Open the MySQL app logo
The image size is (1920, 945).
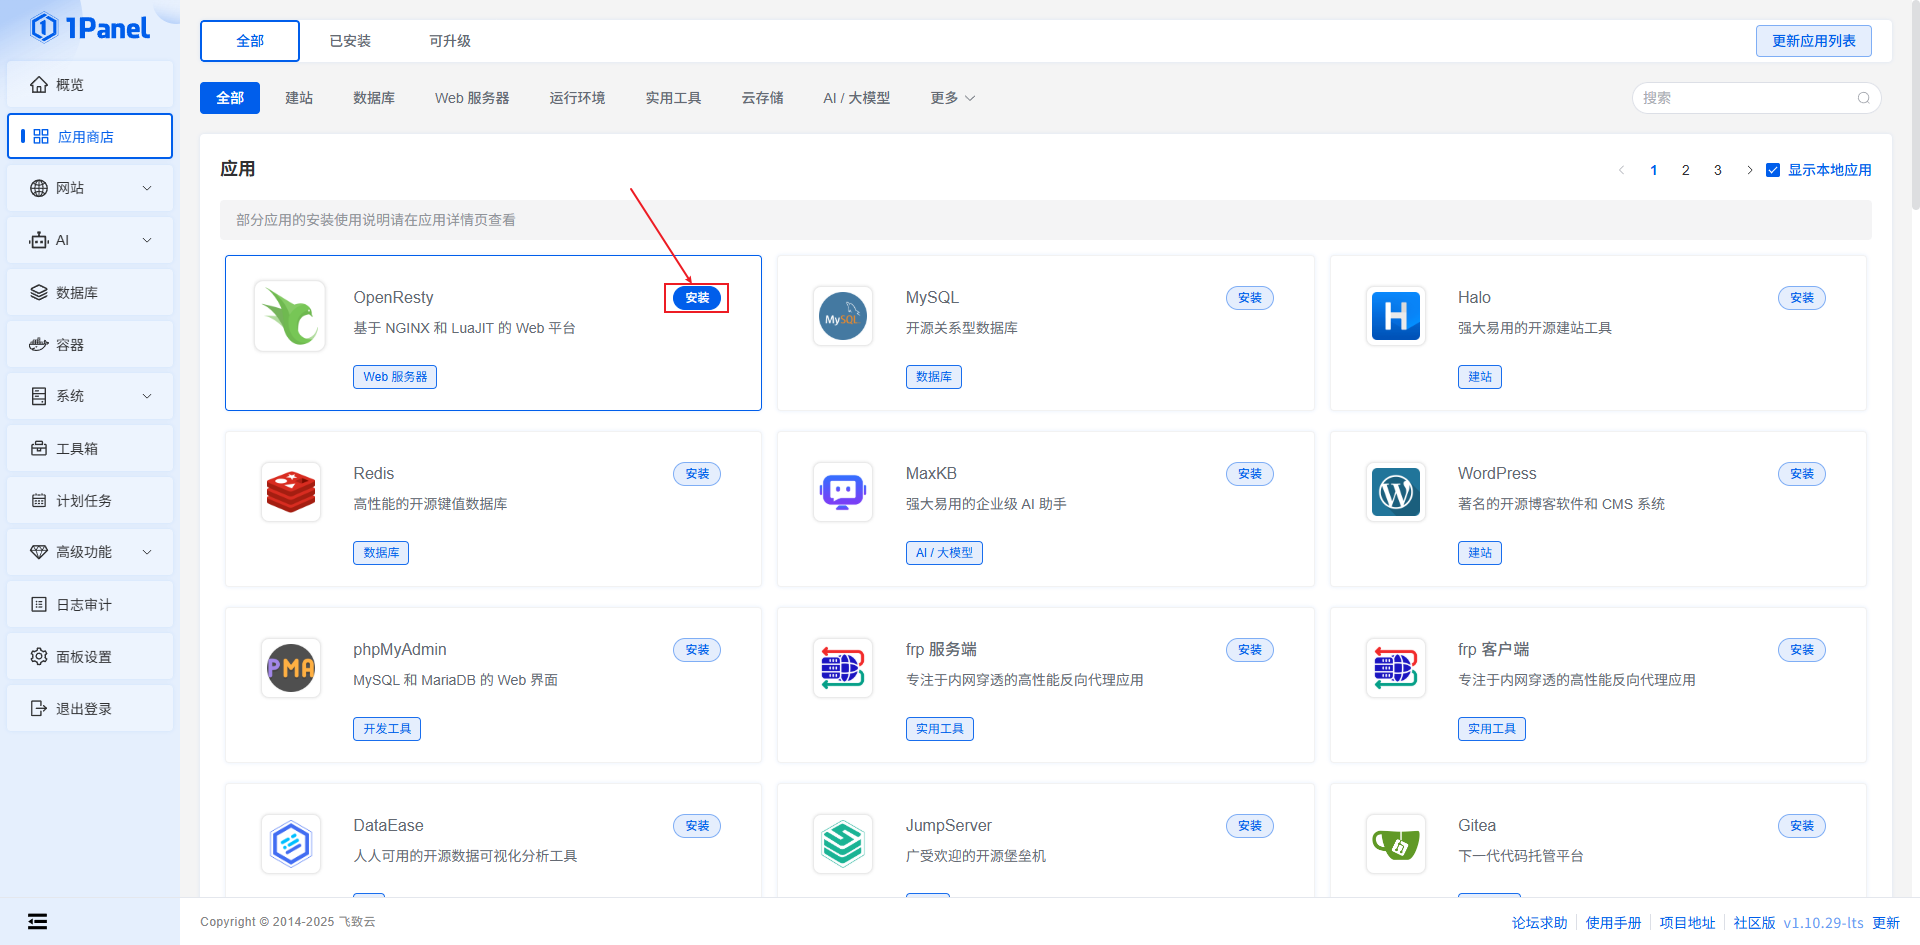pos(843,316)
